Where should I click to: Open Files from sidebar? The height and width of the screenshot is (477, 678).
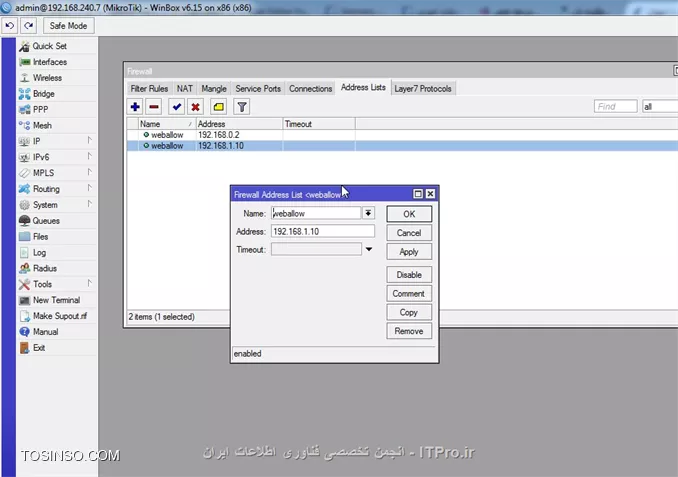[57, 237]
